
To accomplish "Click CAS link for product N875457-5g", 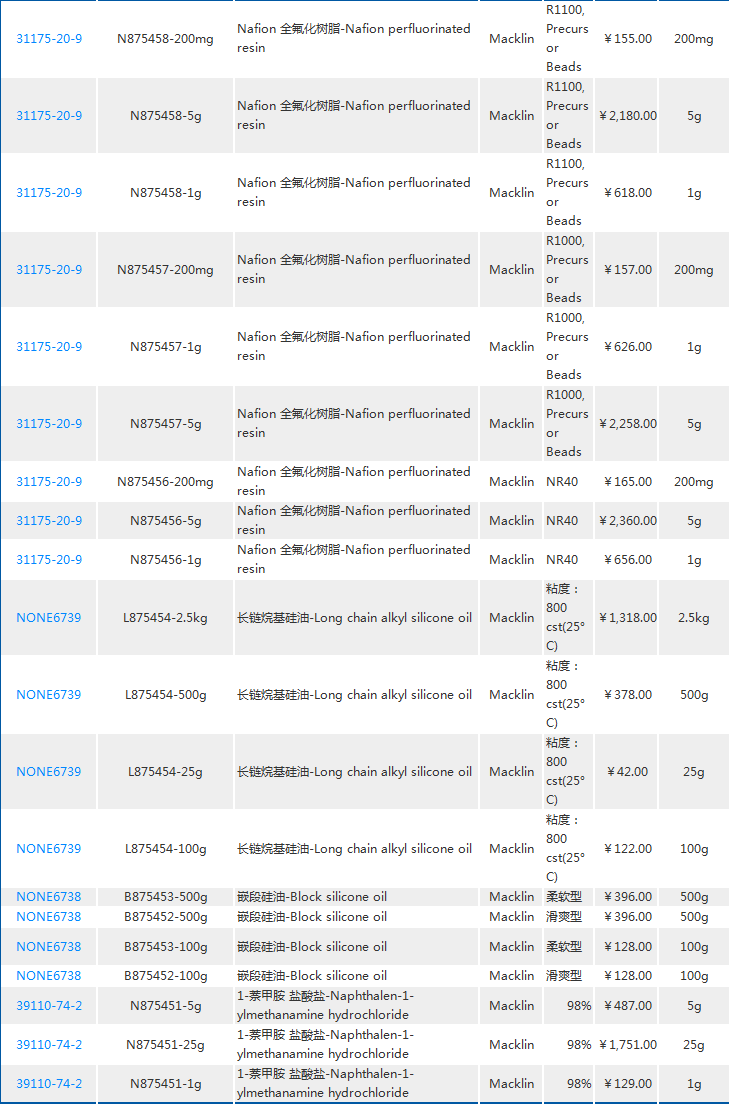I will tap(49, 424).
